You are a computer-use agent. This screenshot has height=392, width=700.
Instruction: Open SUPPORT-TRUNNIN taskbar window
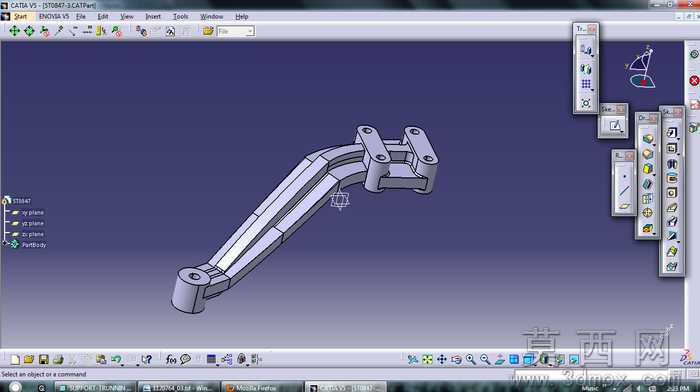96,387
